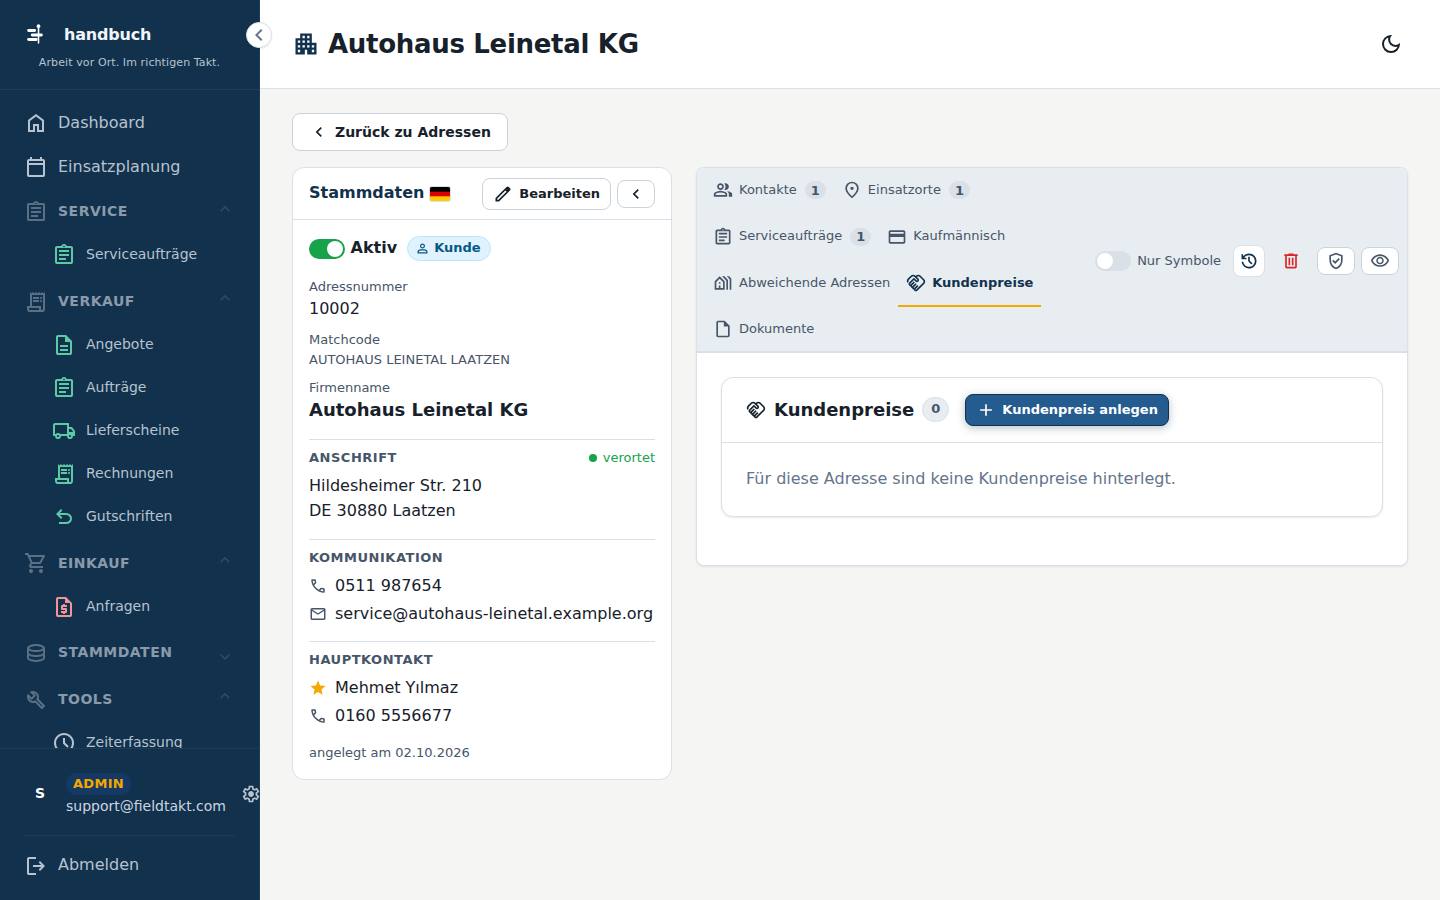Click the handbuch logo icon
Viewport: 1440px width, 900px height.
[x=35, y=34]
